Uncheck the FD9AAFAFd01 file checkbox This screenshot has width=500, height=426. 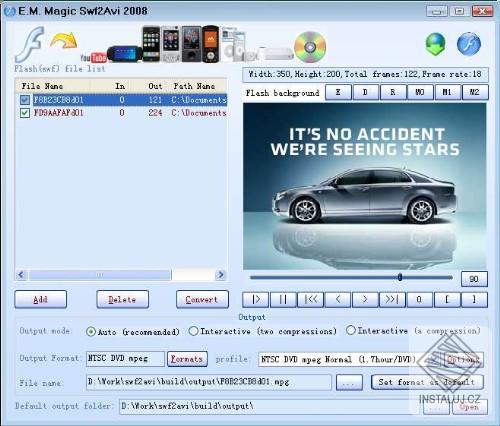tap(25, 113)
